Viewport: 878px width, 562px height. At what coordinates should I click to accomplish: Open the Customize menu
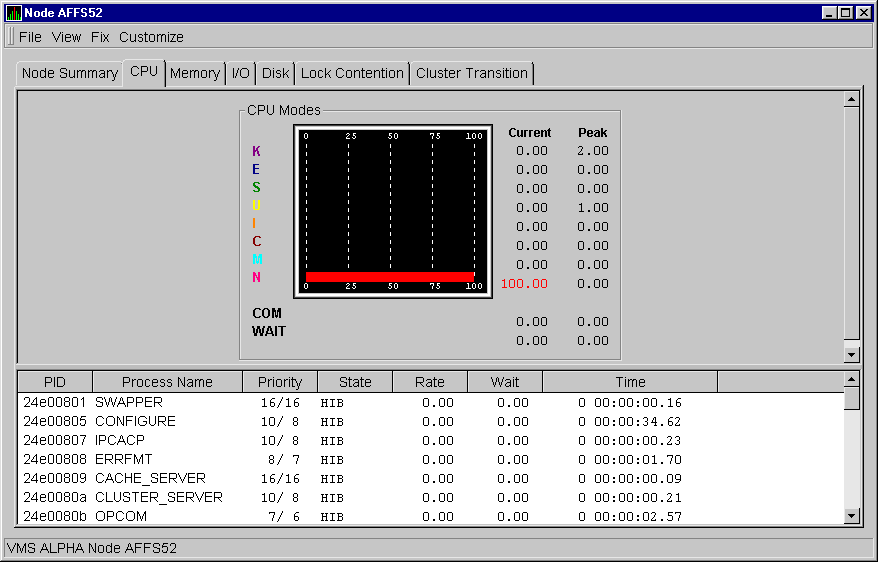tap(151, 37)
